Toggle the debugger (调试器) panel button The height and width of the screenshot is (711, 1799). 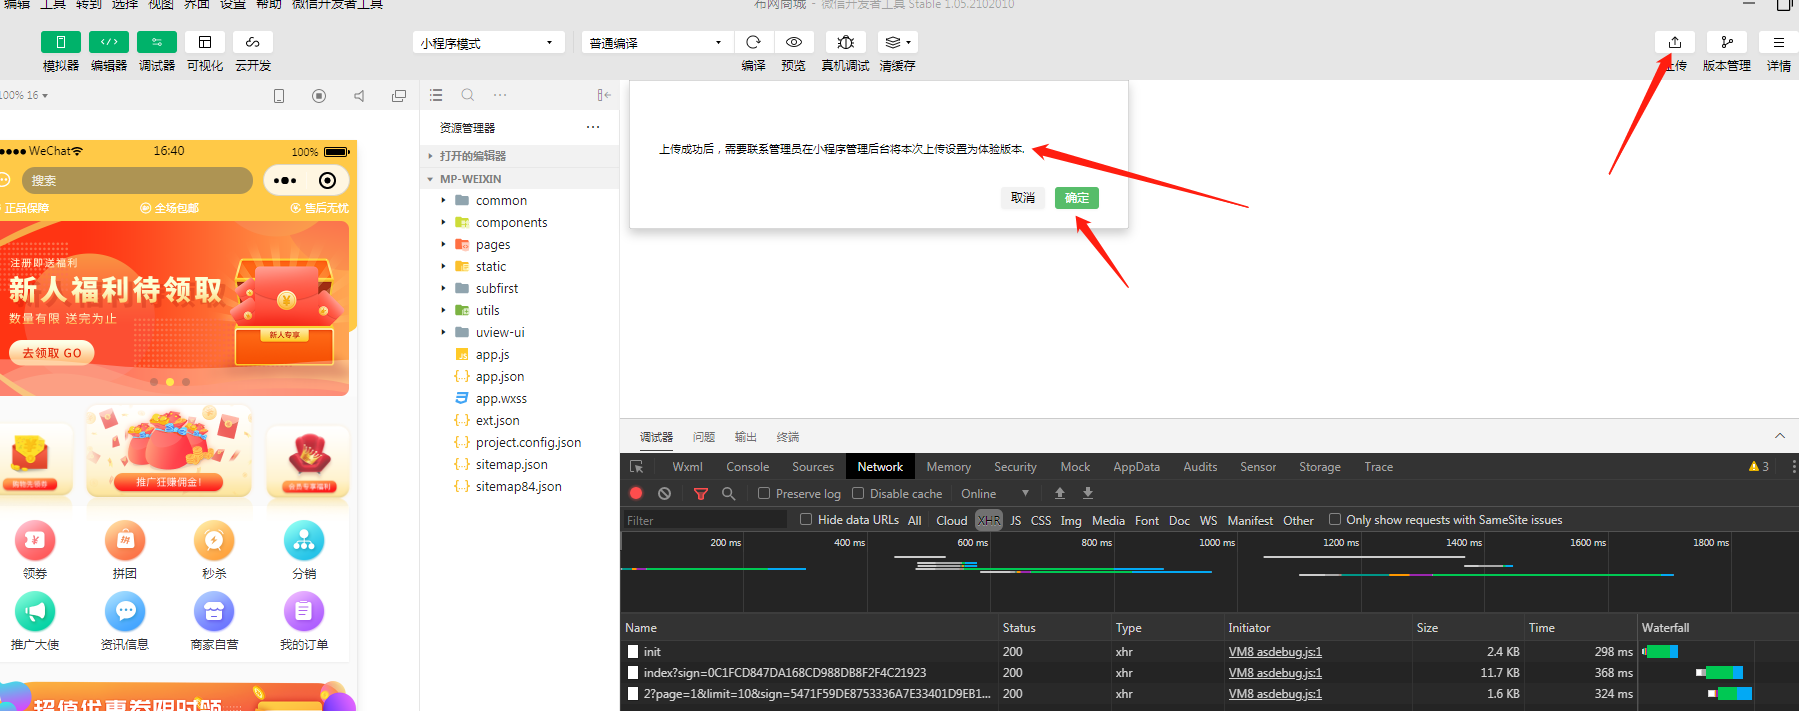tap(157, 42)
